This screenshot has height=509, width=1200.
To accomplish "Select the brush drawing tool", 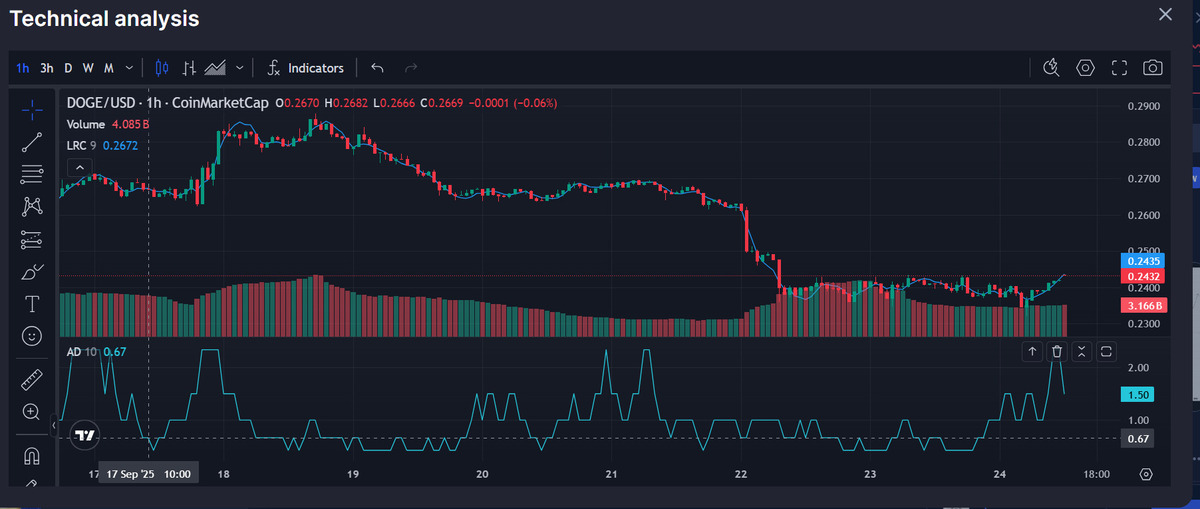I will [x=32, y=272].
